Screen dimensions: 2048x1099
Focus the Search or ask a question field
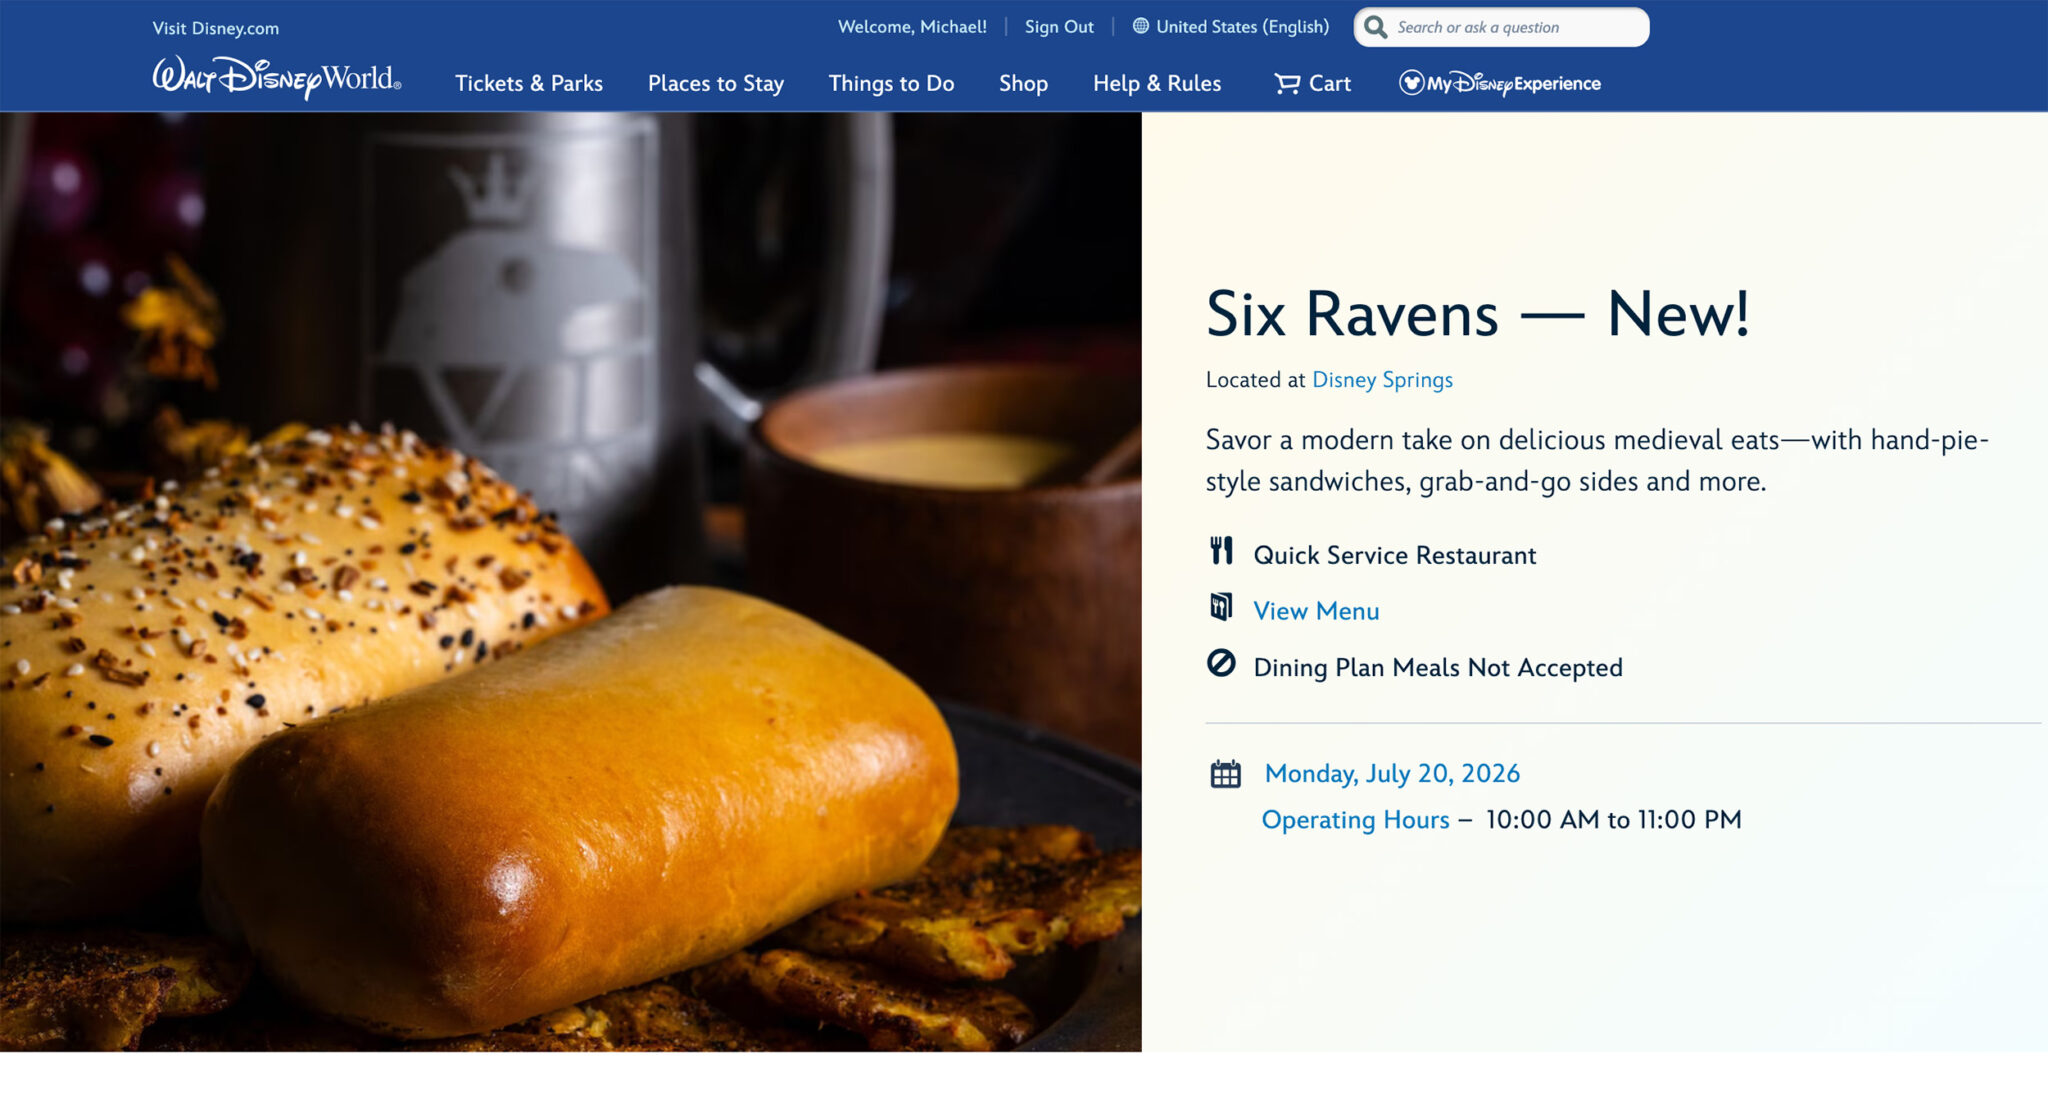pos(1501,27)
